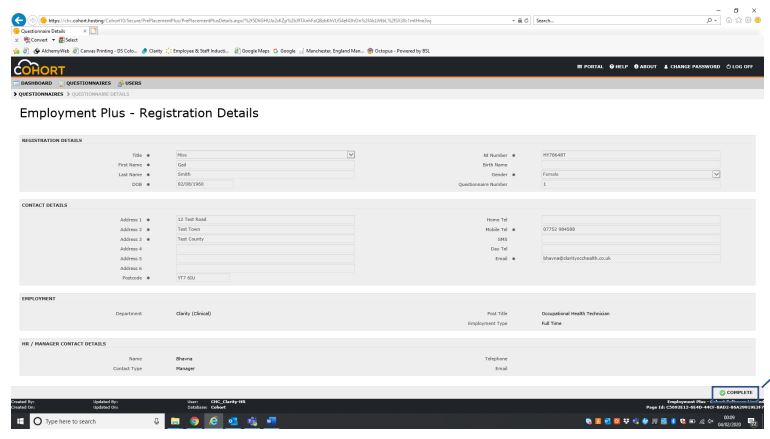Click the Address 2 input field

point(265,230)
